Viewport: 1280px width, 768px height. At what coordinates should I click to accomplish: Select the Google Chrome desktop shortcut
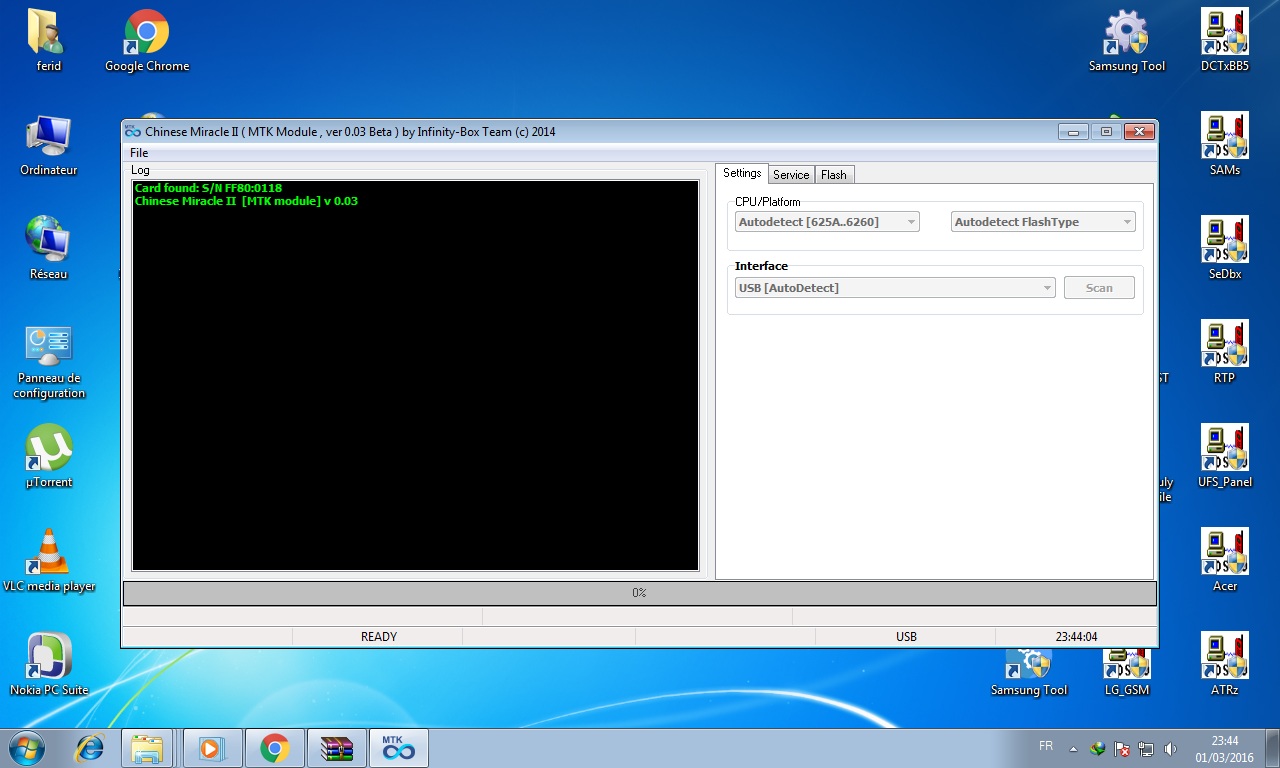(147, 42)
